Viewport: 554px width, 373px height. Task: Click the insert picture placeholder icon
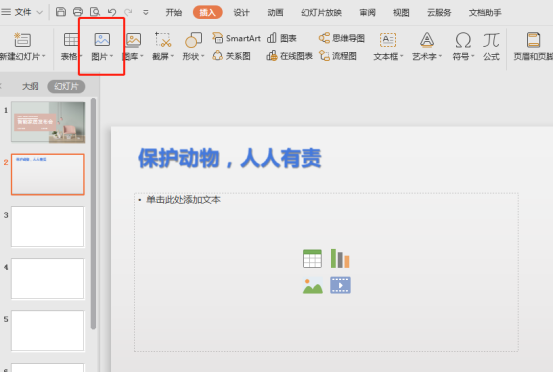click(x=313, y=285)
